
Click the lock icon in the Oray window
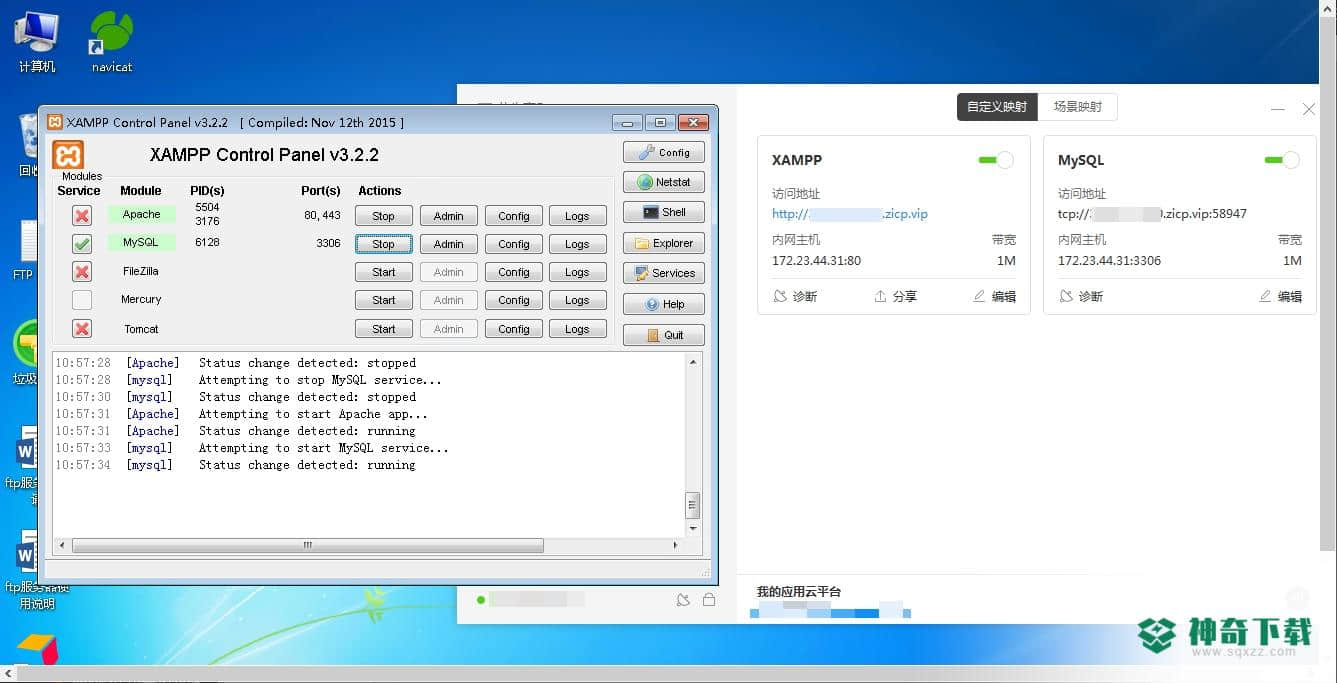click(x=709, y=600)
